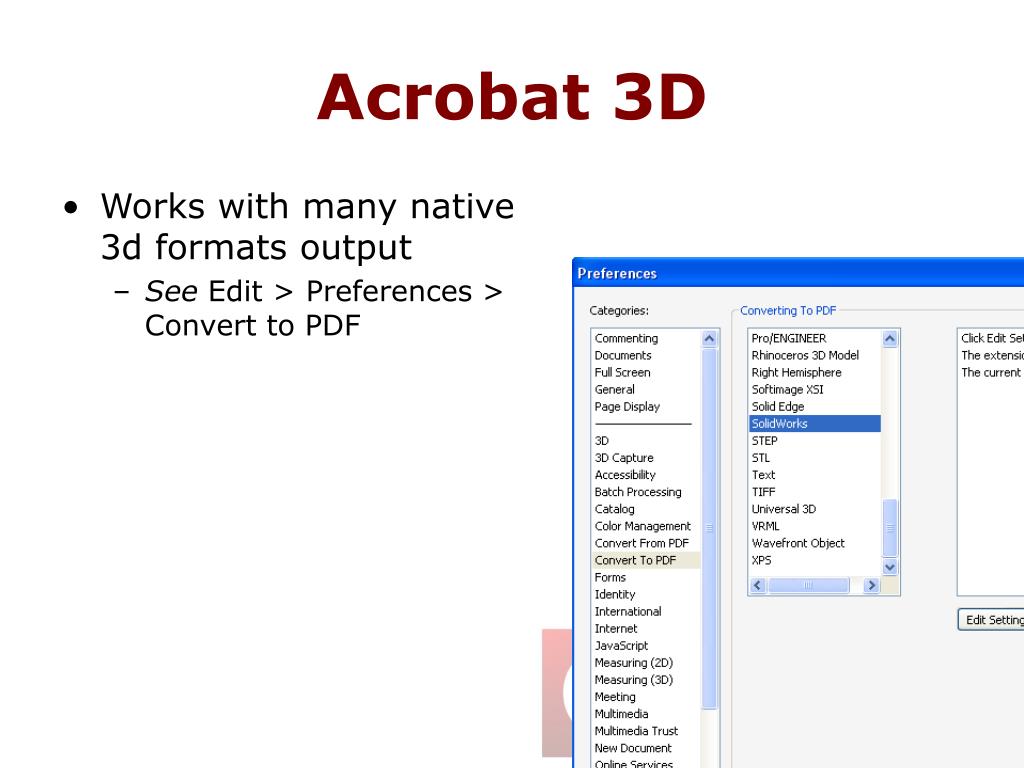Select Pro/ENGINEER in the format list
Image resolution: width=1024 pixels, height=768 pixels.
(789, 338)
